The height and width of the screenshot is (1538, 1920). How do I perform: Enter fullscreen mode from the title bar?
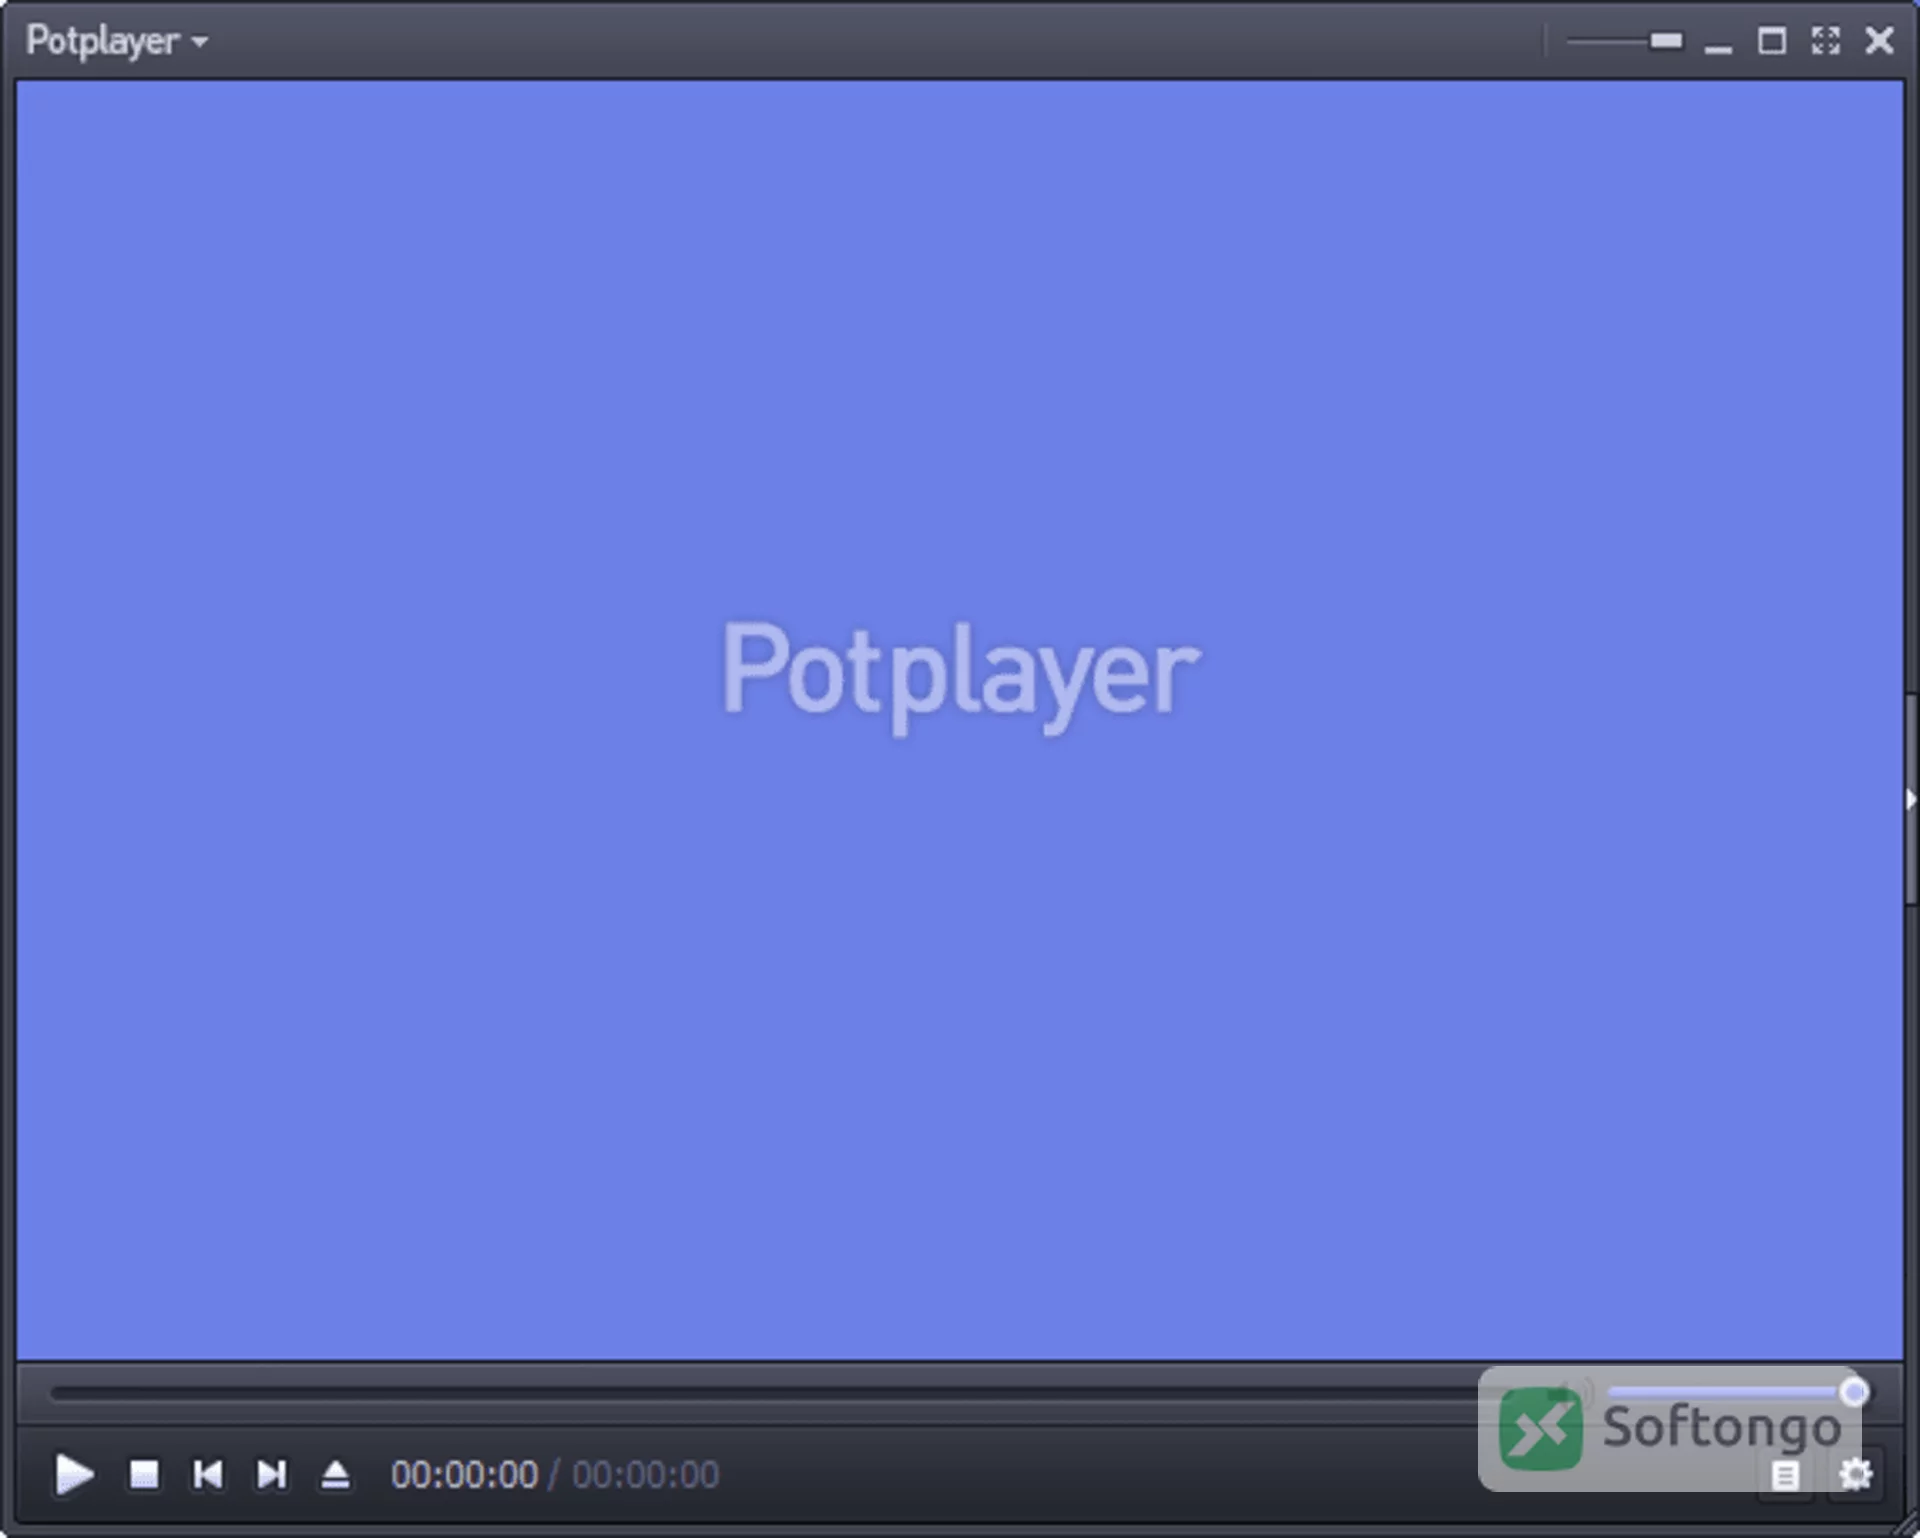(1826, 41)
